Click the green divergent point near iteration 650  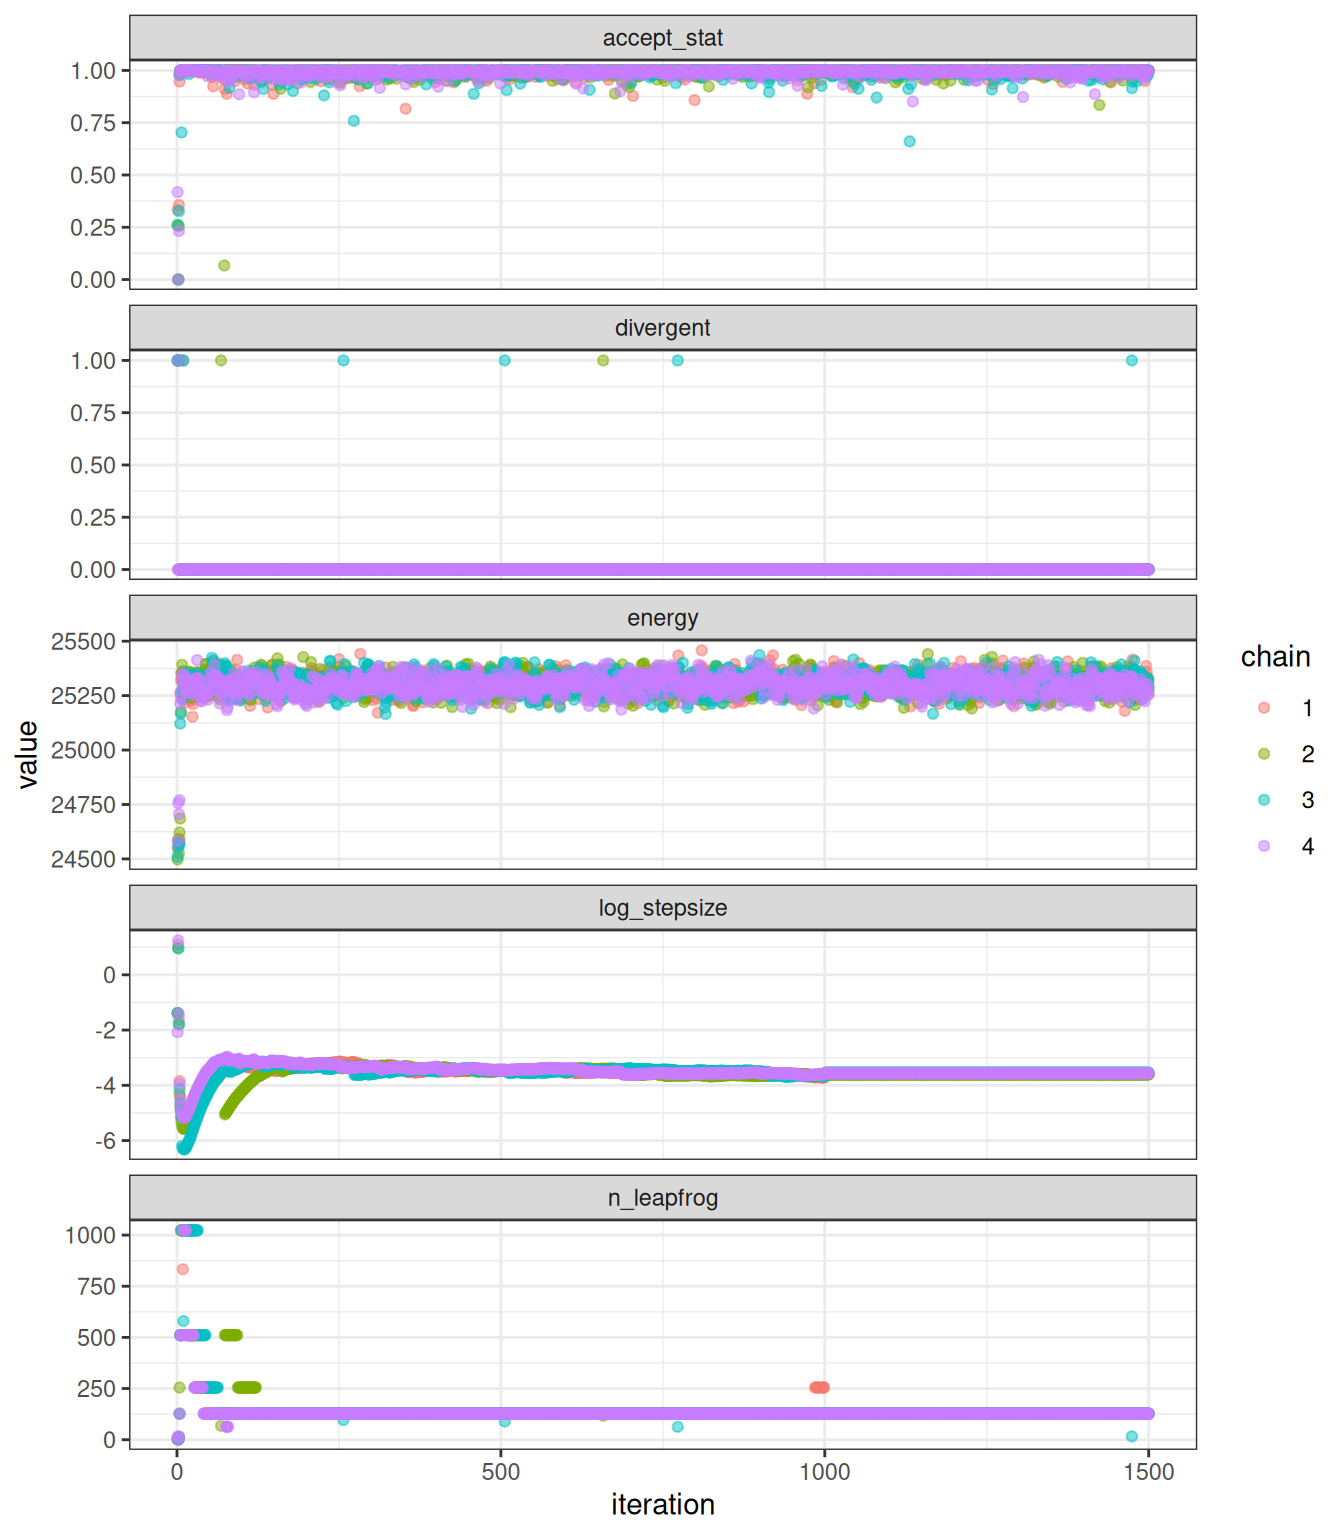(603, 360)
